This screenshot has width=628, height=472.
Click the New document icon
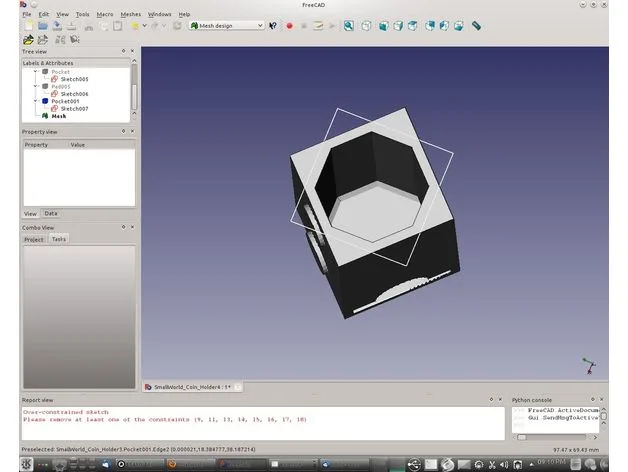click(x=29, y=26)
